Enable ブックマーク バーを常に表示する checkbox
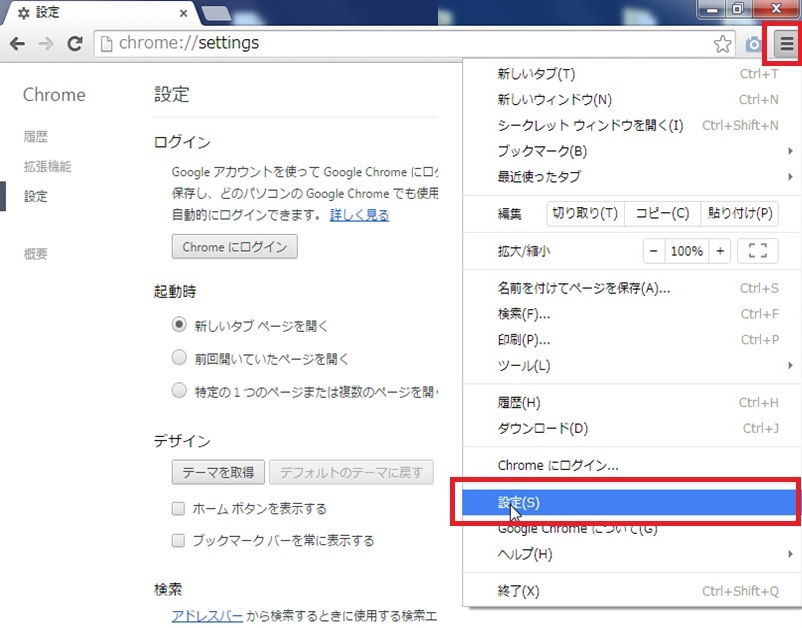Screen dimensions: 802x628 tap(178, 541)
